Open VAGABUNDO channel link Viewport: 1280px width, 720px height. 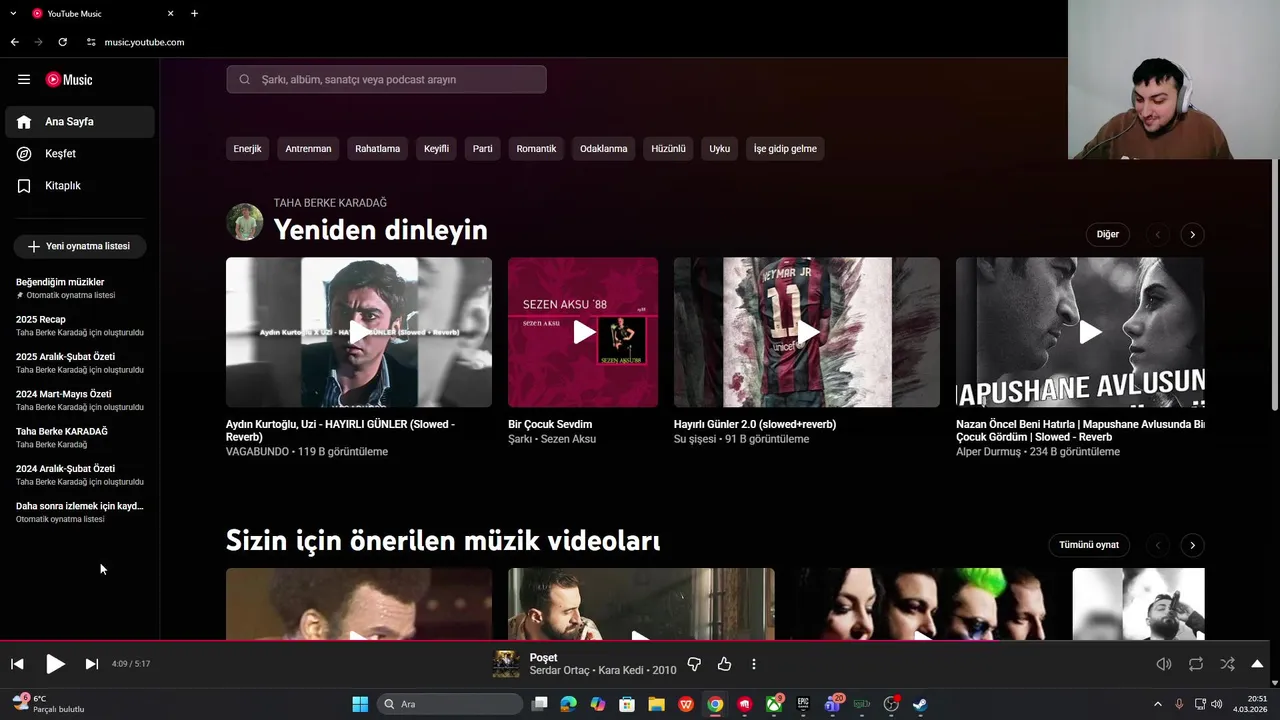[257, 452]
